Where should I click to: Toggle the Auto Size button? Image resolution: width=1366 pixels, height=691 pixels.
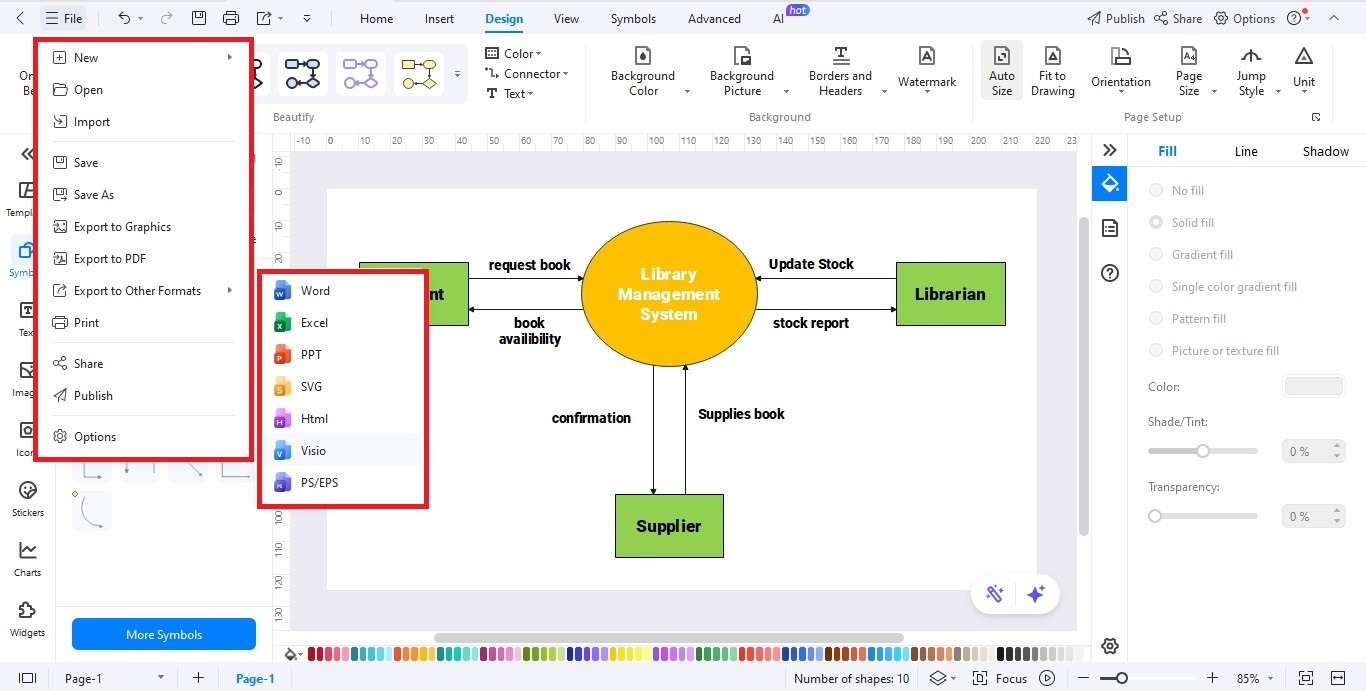coord(1001,70)
